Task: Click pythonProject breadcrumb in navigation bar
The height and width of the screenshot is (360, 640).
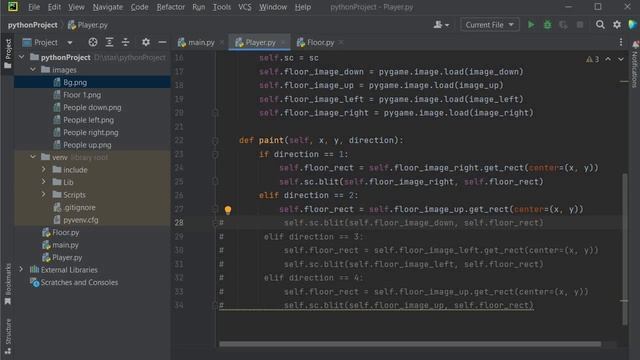Action: 33,25
